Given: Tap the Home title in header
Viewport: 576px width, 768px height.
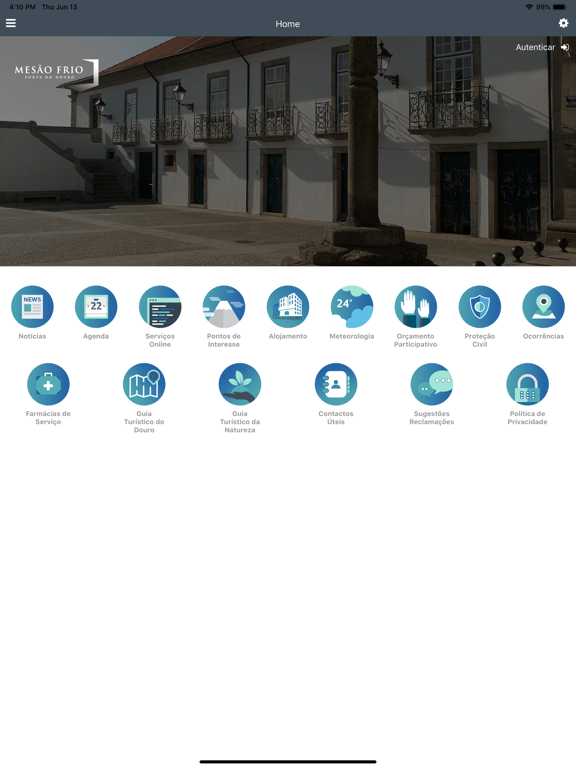Looking at the screenshot, I should (x=288, y=24).
